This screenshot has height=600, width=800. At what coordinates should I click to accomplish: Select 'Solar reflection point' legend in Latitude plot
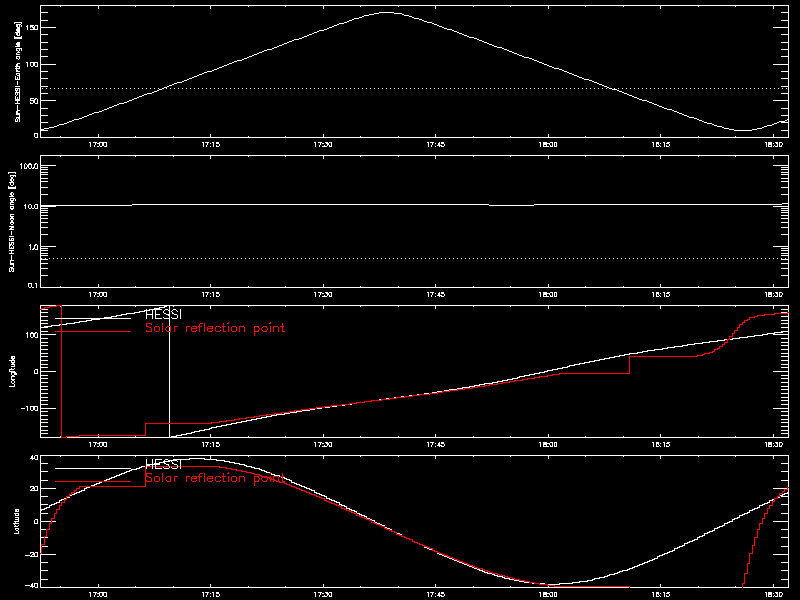(x=215, y=478)
